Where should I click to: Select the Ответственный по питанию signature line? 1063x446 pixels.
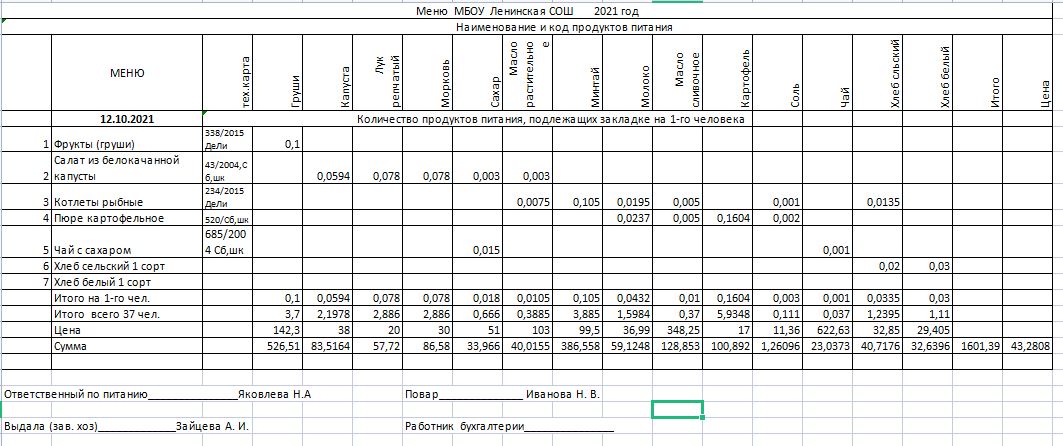coord(157,395)
